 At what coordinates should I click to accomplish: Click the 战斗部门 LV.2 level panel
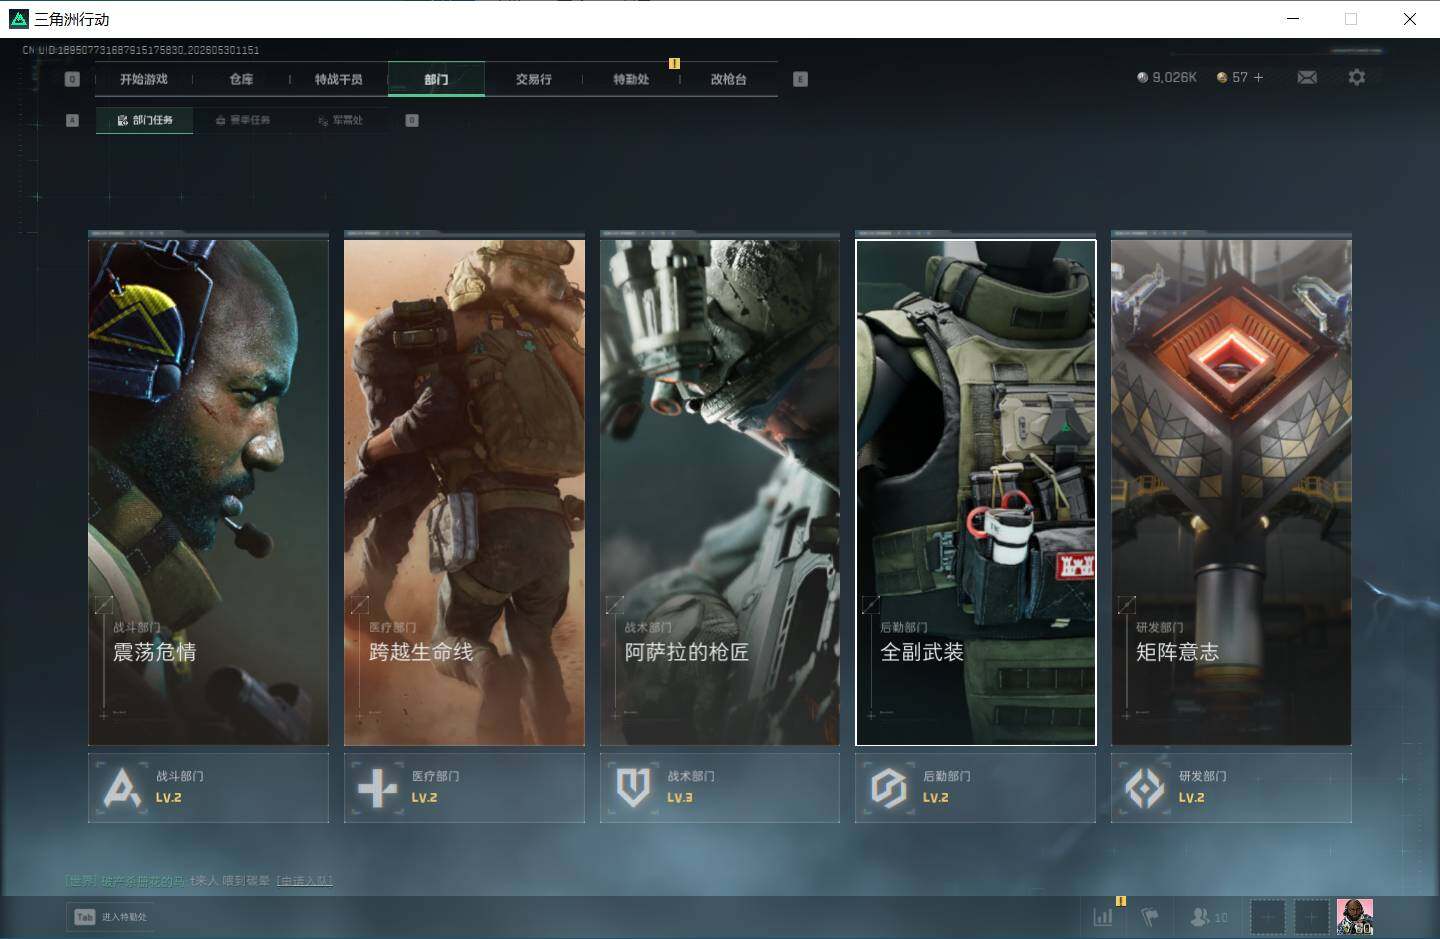pos(208,788)
